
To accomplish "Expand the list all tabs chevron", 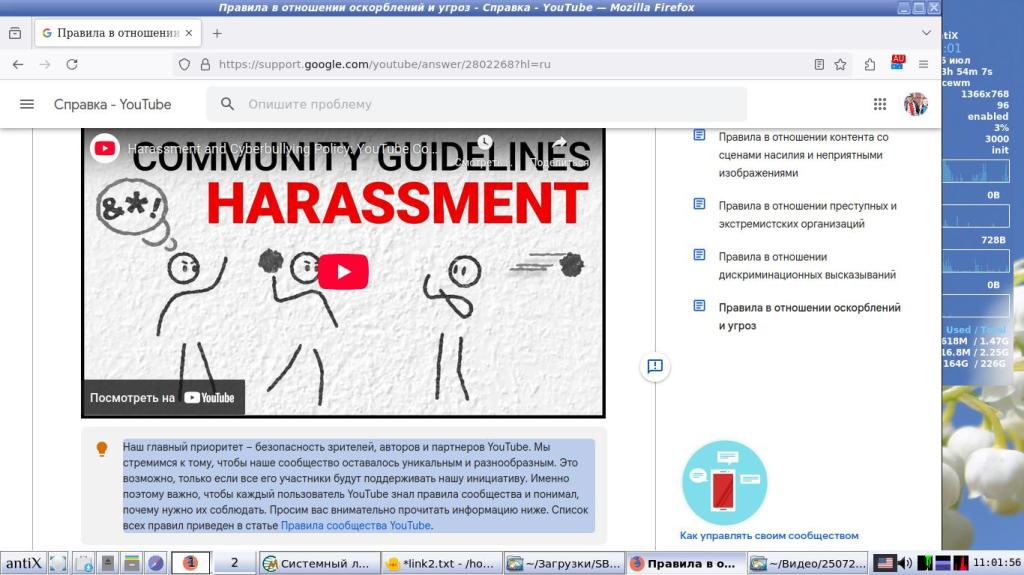I will tap(923, 32).
